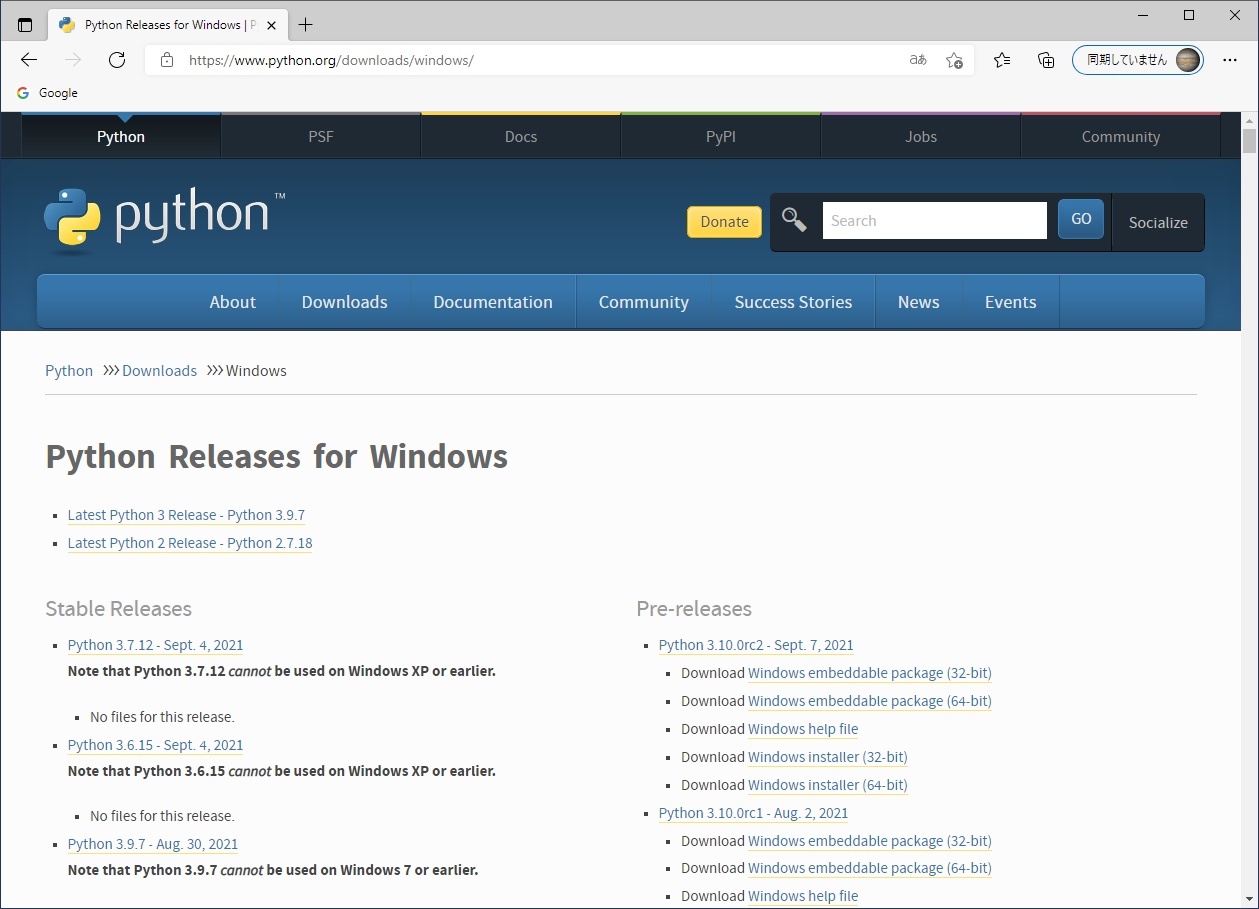
Task: Click the Downloads breadcrumb link
Action: pyautogui.click(x=159, y=371)
